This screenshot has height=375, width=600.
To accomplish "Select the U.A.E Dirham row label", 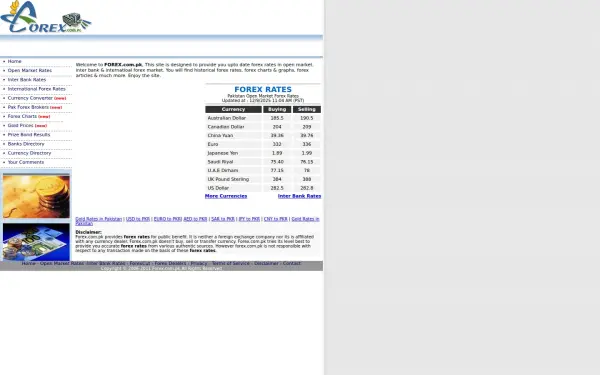I will point(223,171).
